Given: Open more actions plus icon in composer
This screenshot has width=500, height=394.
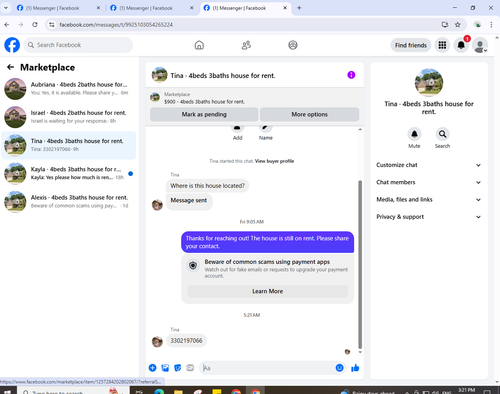Looking at the screenshot, I should (x=152, y=368).
